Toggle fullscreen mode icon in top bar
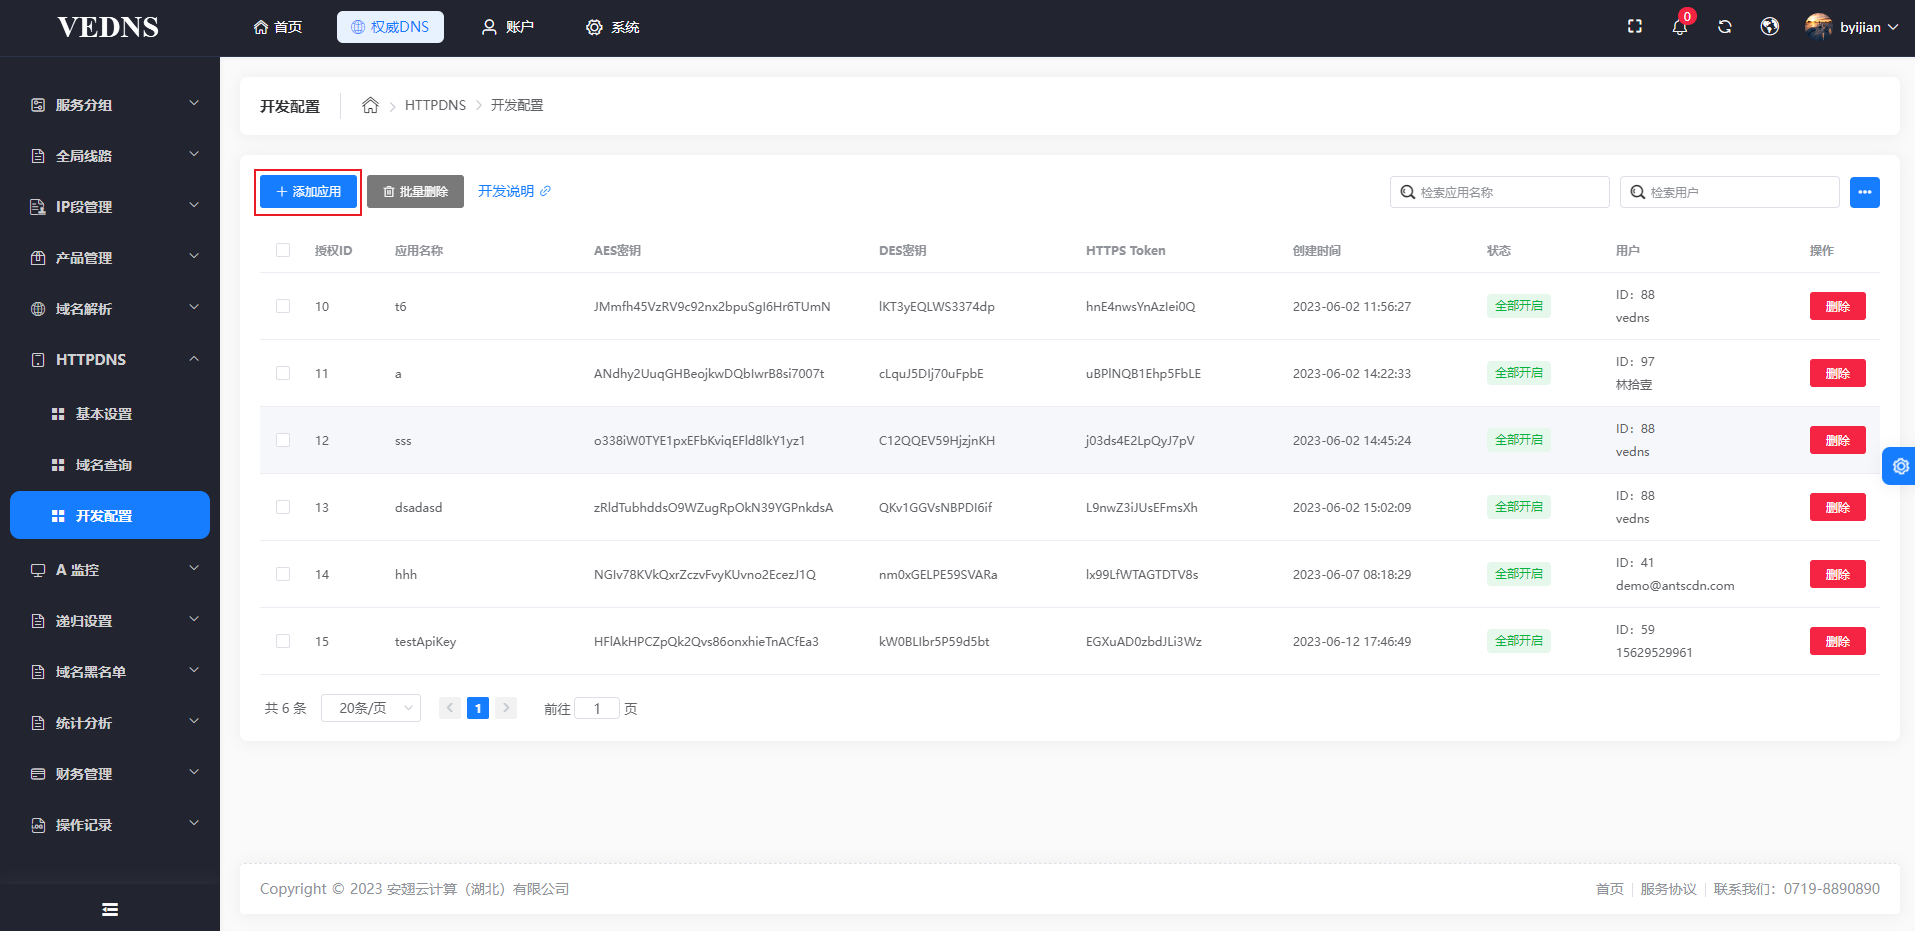 click(x=1635, y=27)
